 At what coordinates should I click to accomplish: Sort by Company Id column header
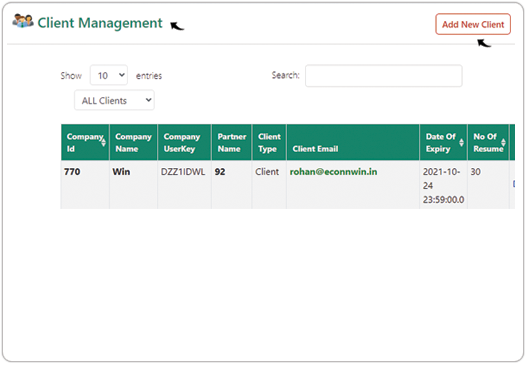click(85, 143)
